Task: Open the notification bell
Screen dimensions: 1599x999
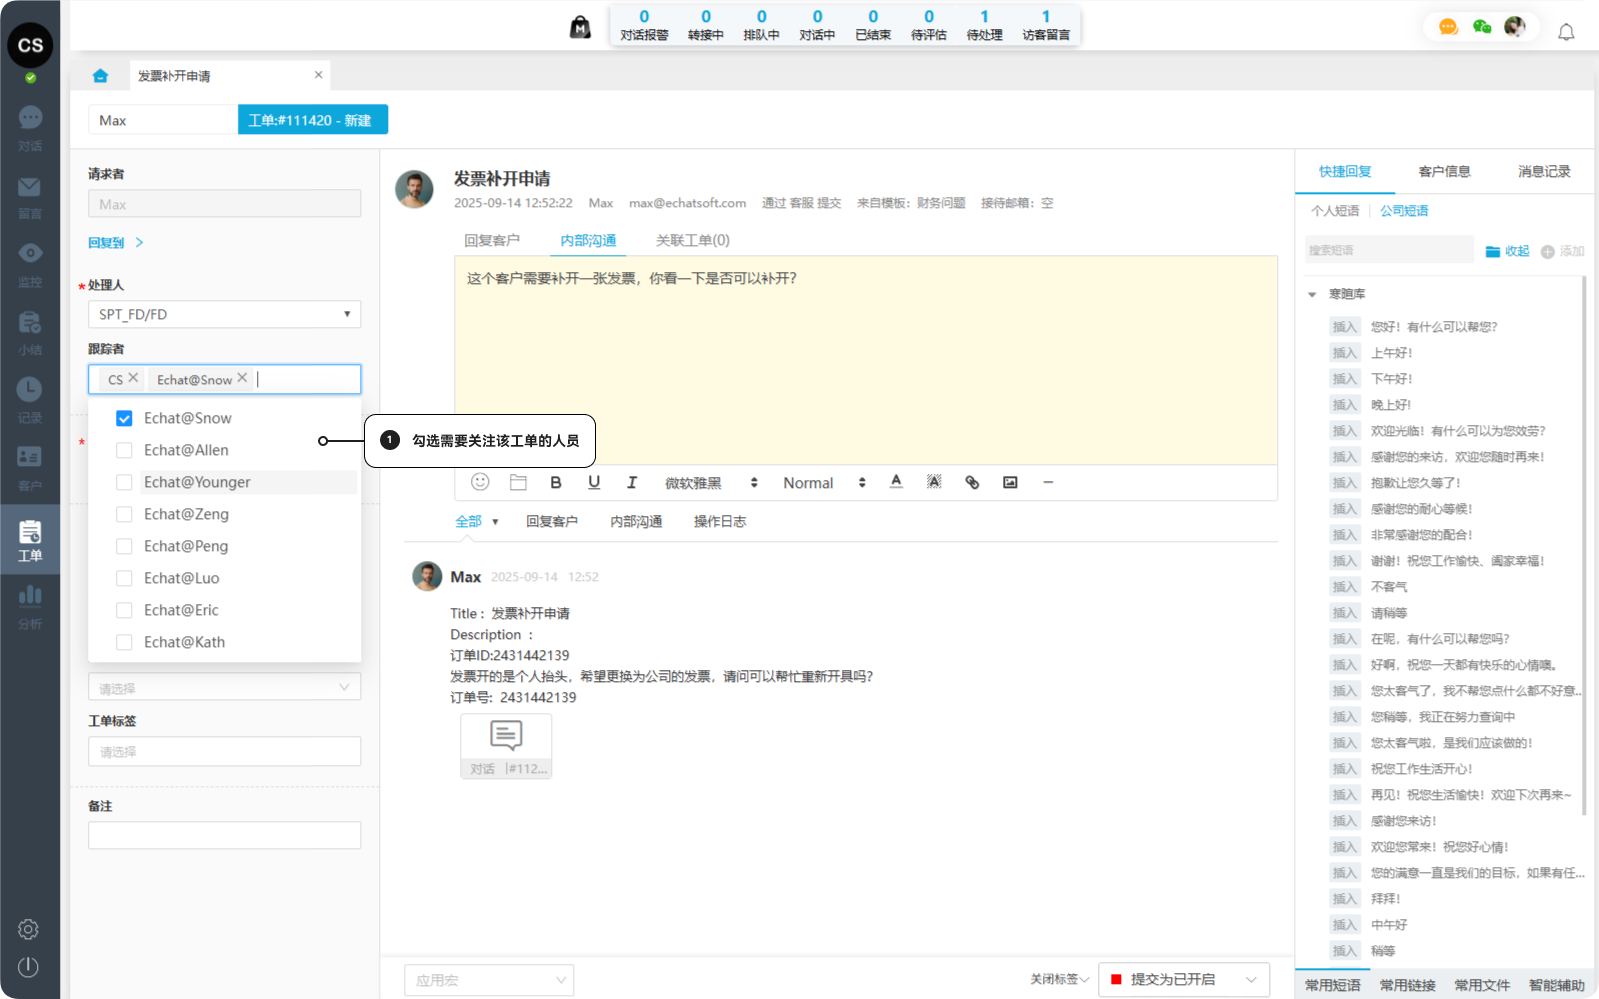Action: (1566, 32)
